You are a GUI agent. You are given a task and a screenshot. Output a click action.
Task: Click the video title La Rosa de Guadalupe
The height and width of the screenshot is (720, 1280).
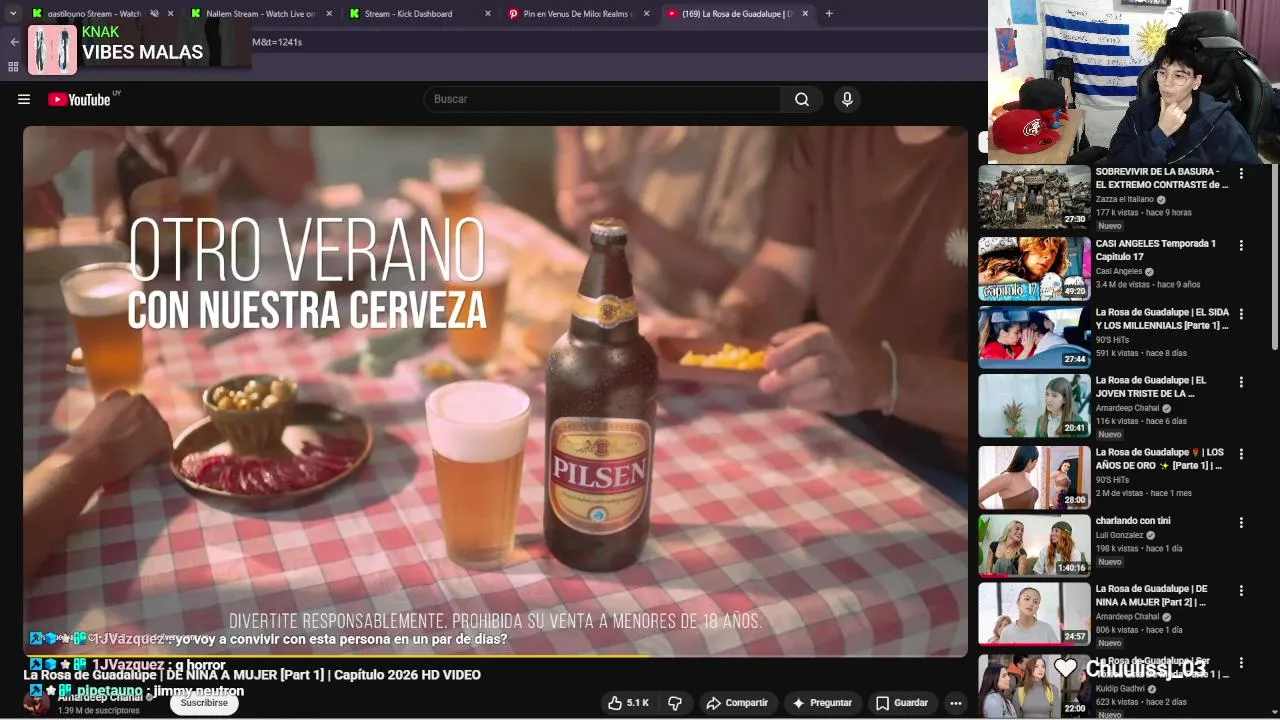[x=252, y=675]
